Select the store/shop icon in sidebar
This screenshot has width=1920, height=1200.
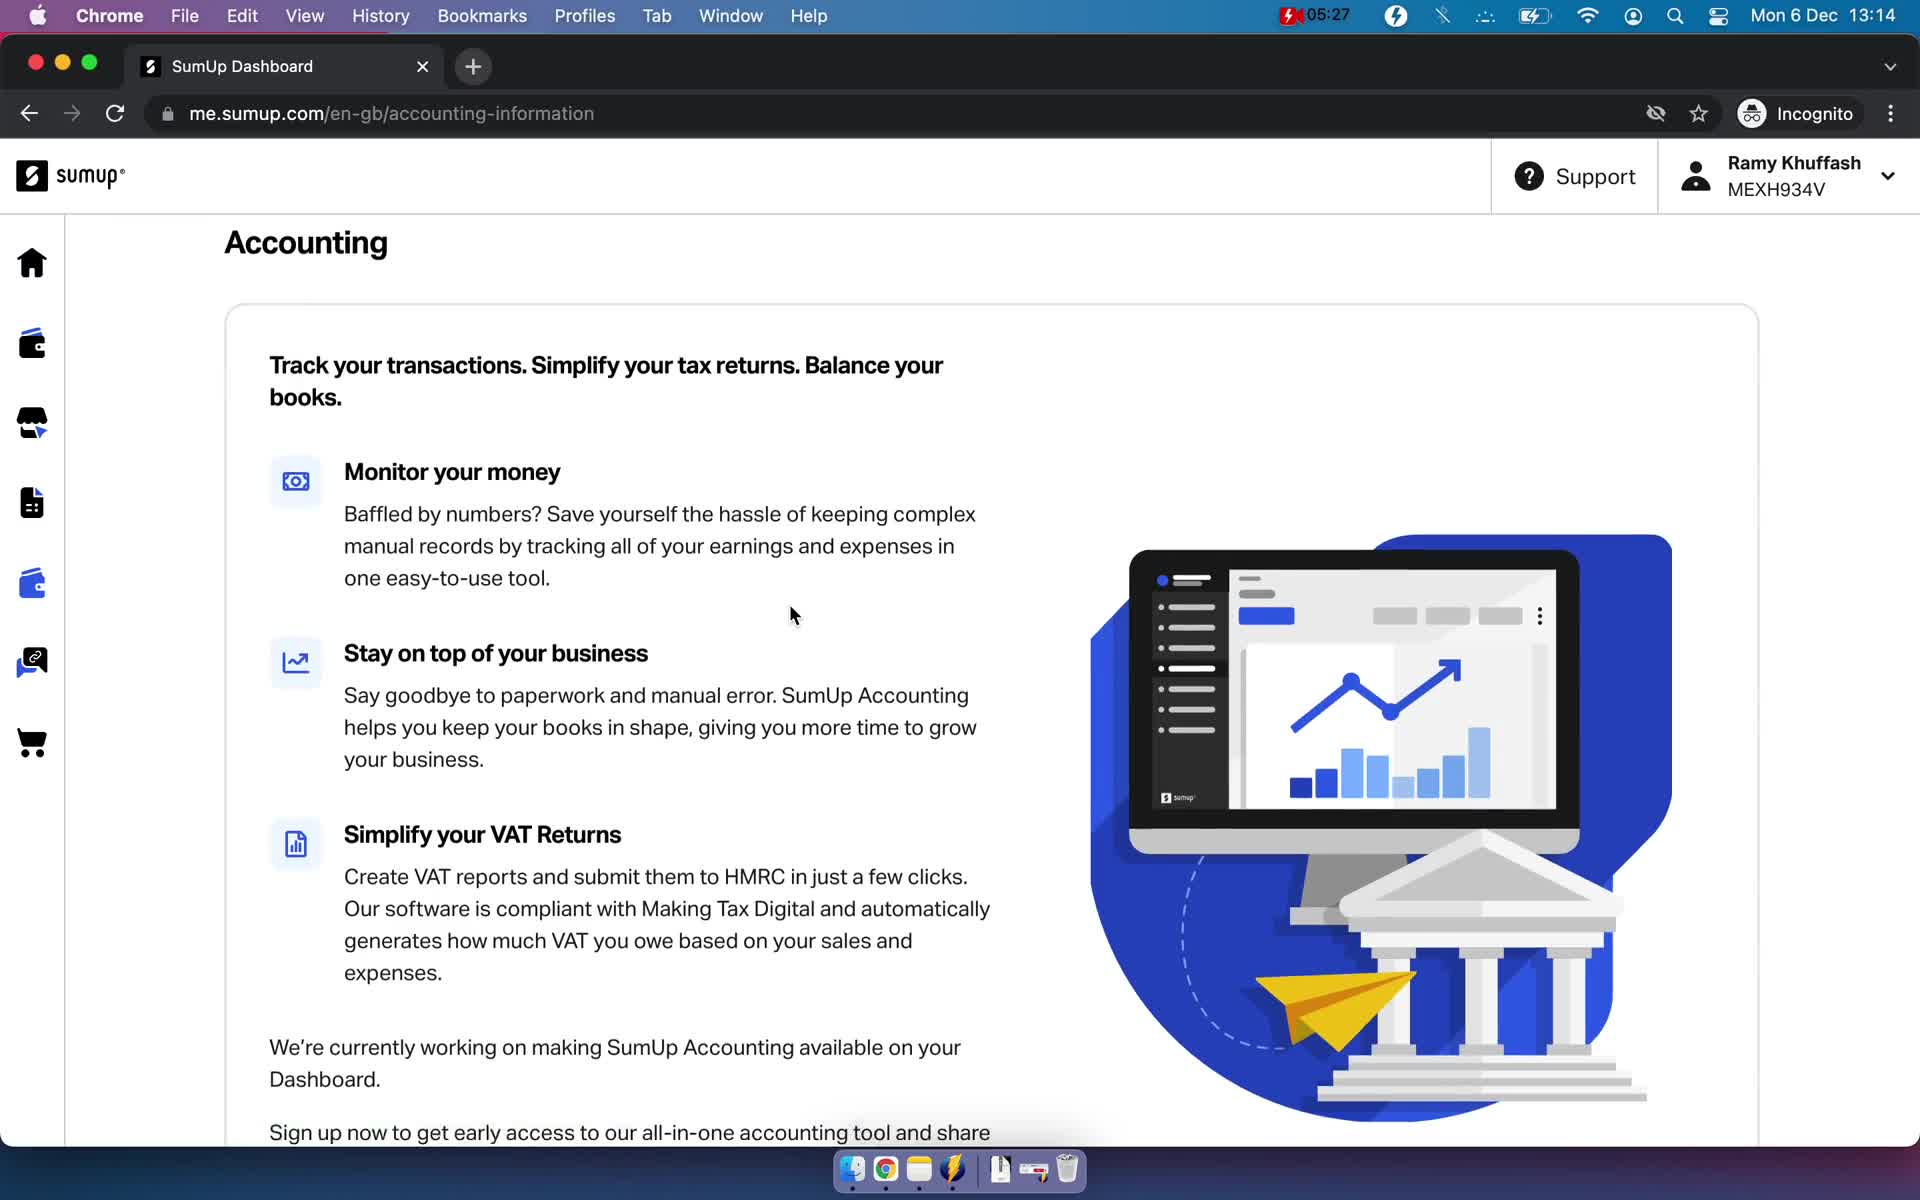[x=33, y=423]
